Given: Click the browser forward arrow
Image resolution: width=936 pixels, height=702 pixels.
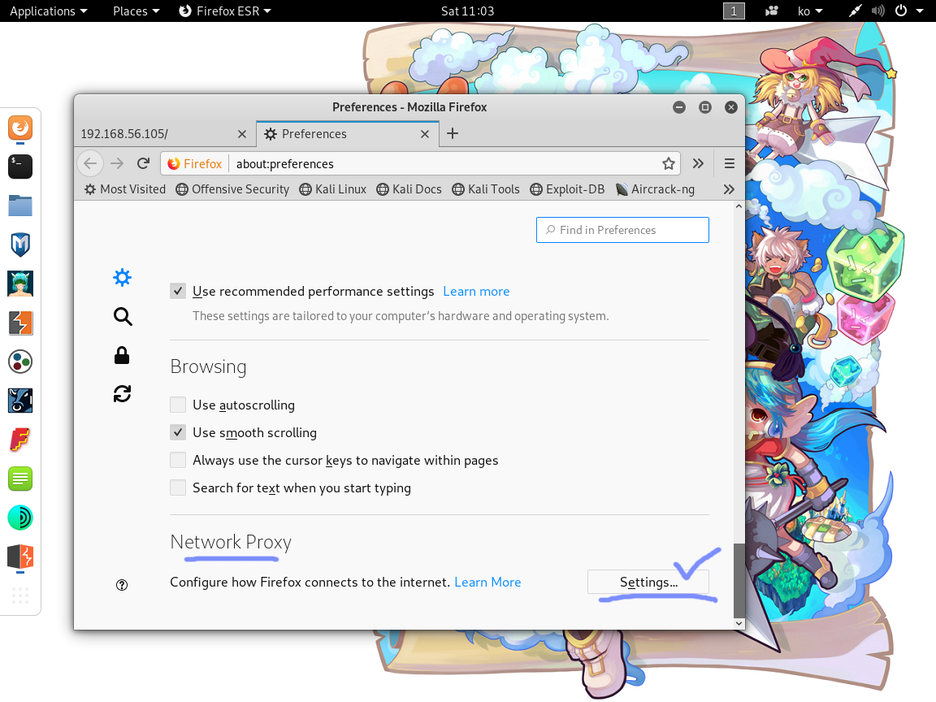Looking at the screenshot, I should [x=117, y=164].
